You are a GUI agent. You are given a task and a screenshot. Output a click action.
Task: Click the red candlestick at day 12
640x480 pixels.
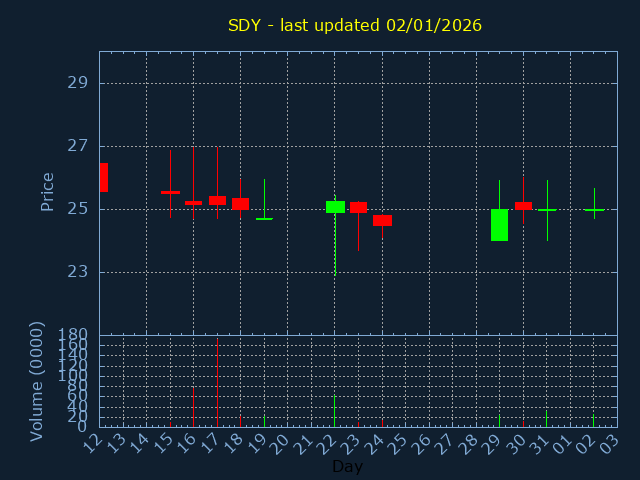tap(103, 177)
